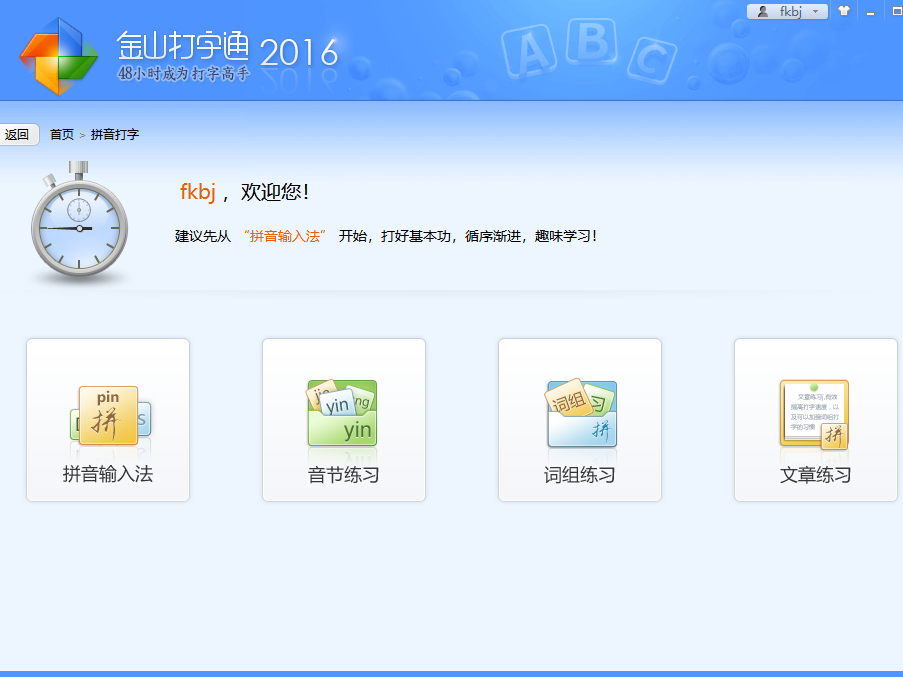Image resolution: width=903 pixels, height=677 pixels.
Task: Select the 文章练习 label text
Action: click(x=815, y=475)
